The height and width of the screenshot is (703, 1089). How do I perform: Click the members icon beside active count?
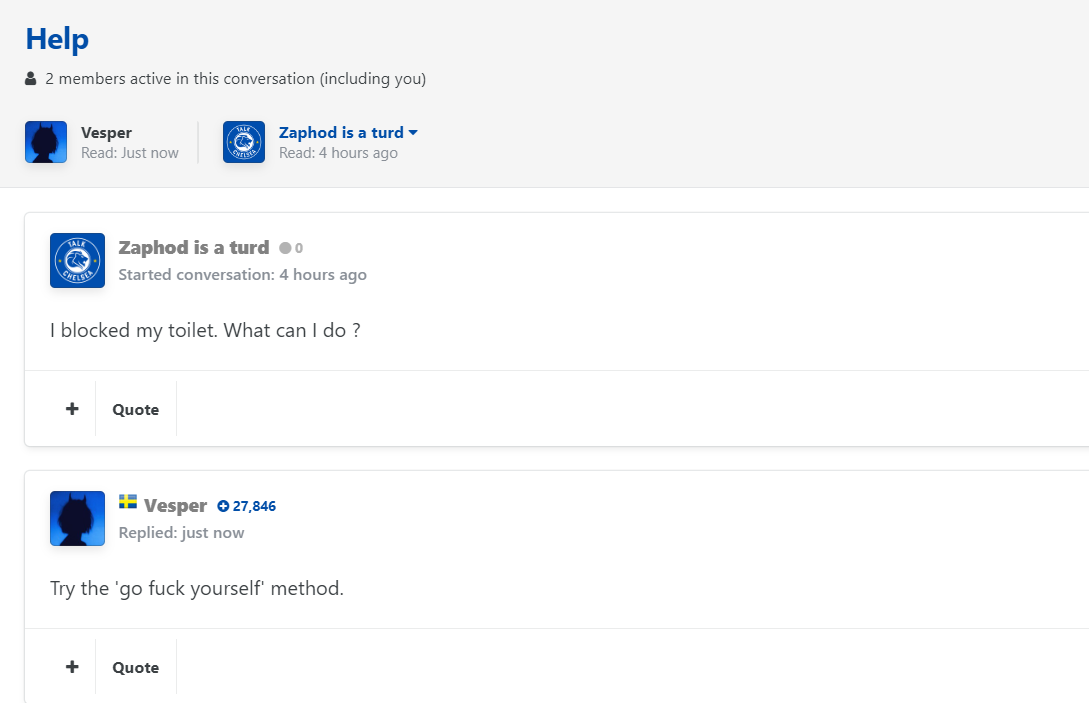tap(31, 78)
